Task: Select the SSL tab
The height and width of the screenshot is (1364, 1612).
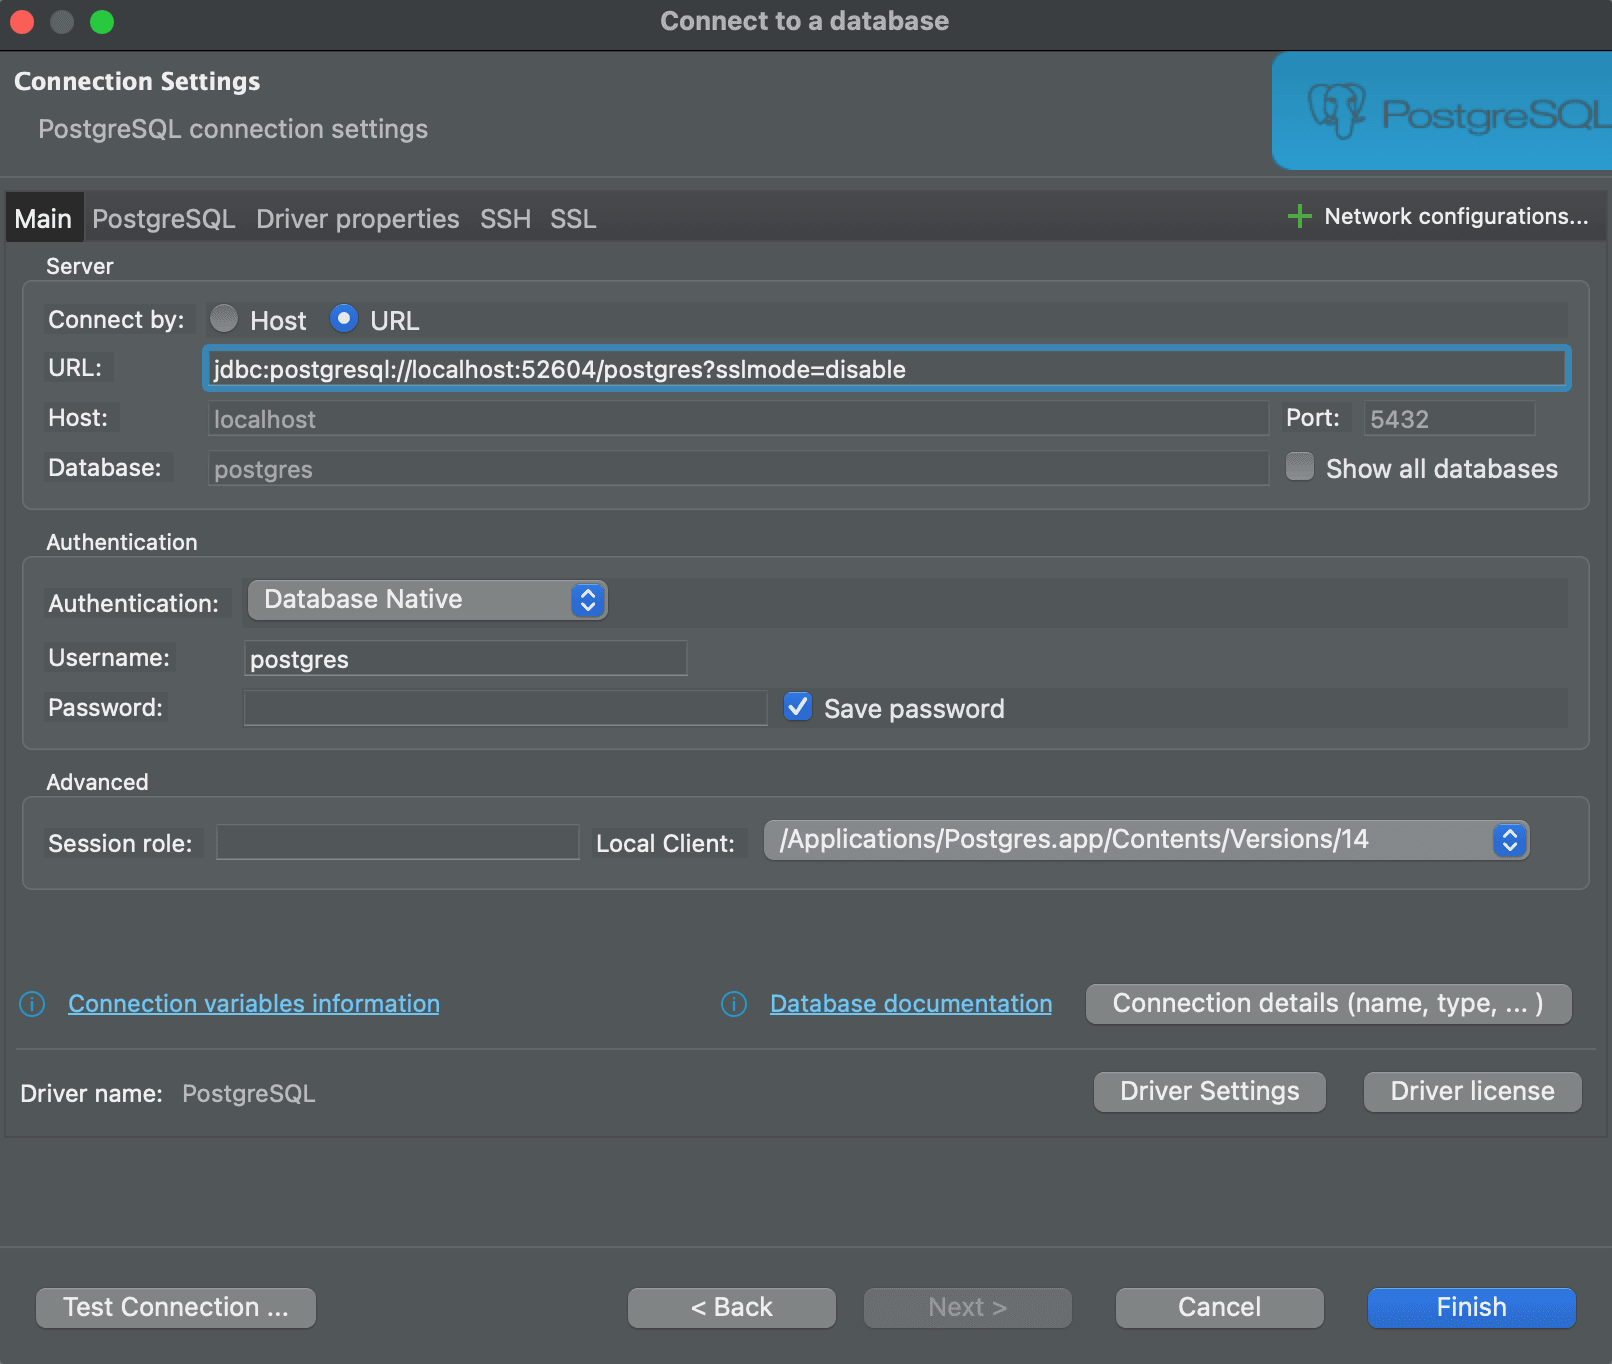Action: tap(572, 218)
